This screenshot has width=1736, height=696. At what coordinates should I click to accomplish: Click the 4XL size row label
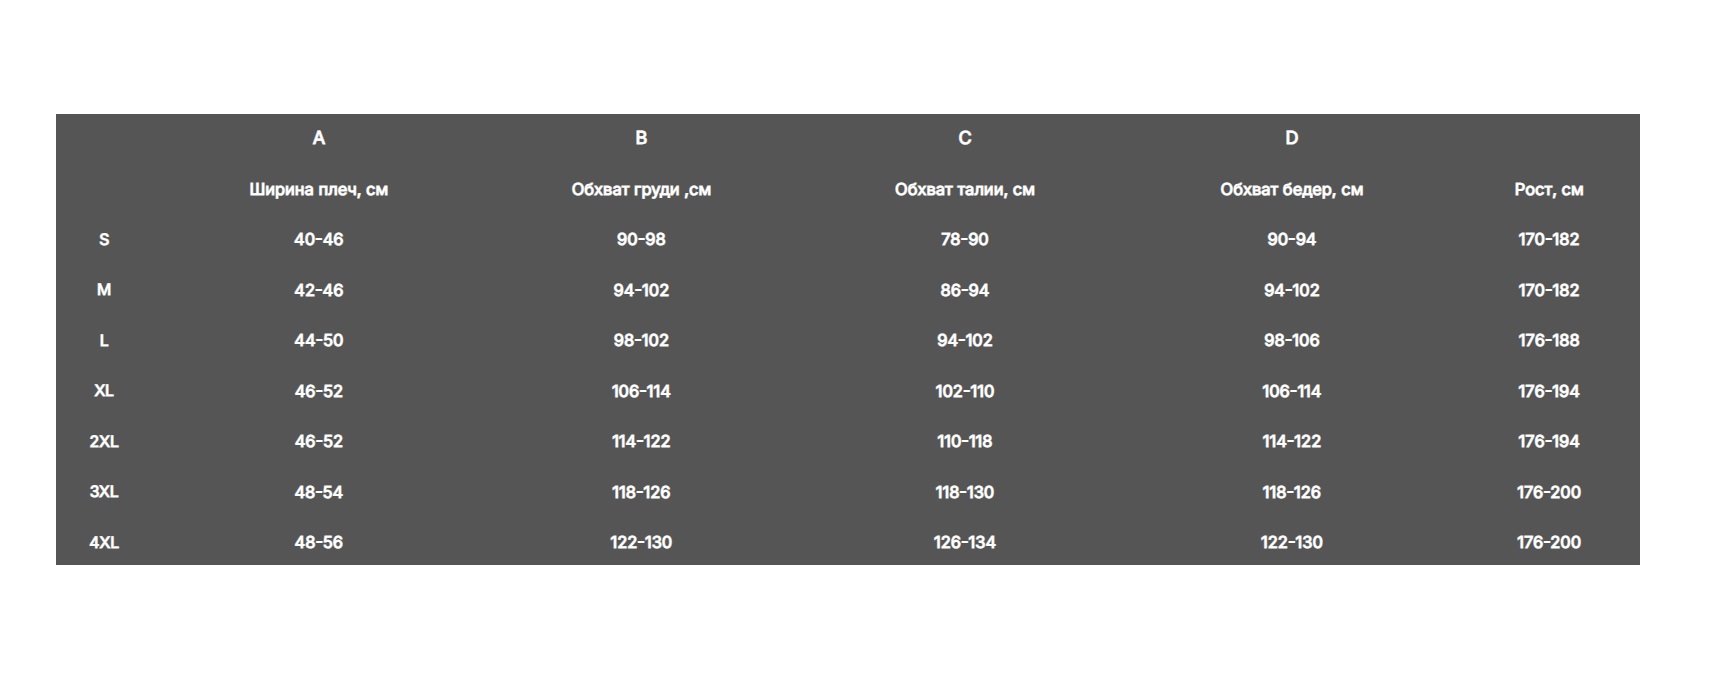pos(104,543)
